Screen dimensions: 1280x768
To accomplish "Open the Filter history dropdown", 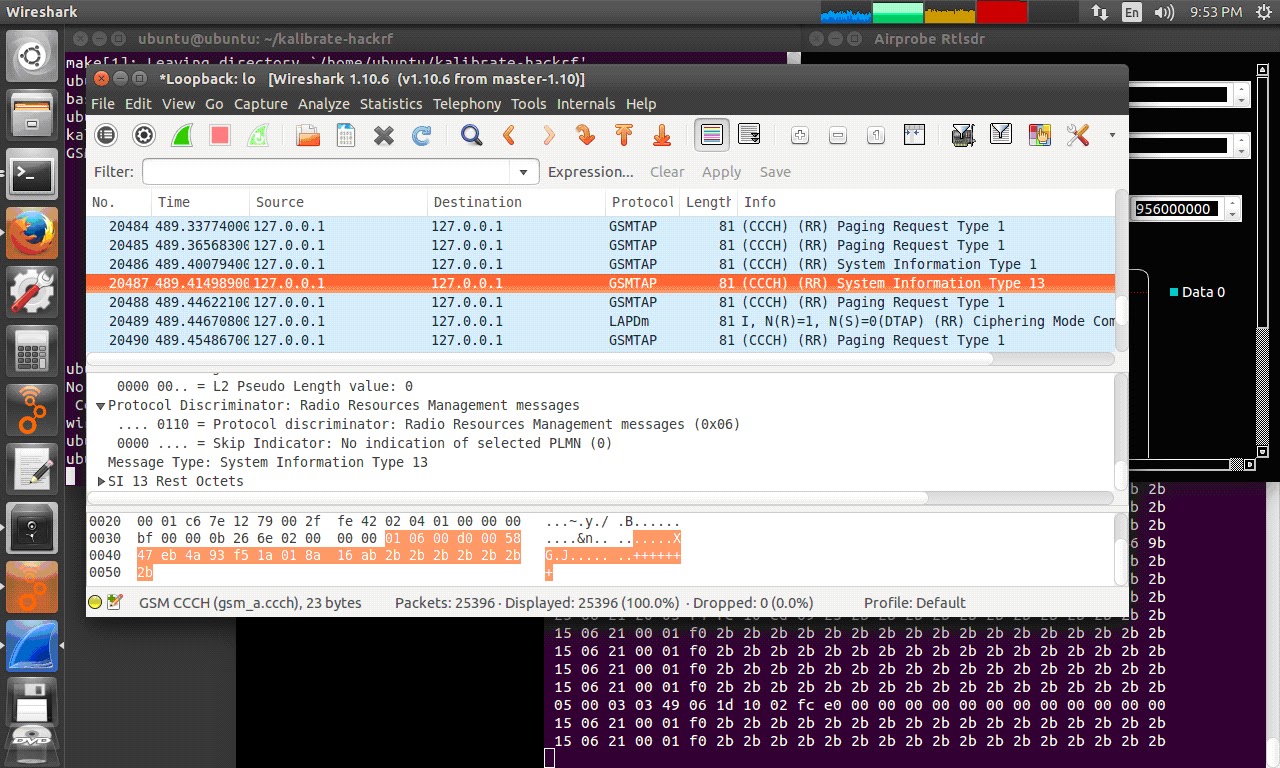I will [x=524, y=172].
